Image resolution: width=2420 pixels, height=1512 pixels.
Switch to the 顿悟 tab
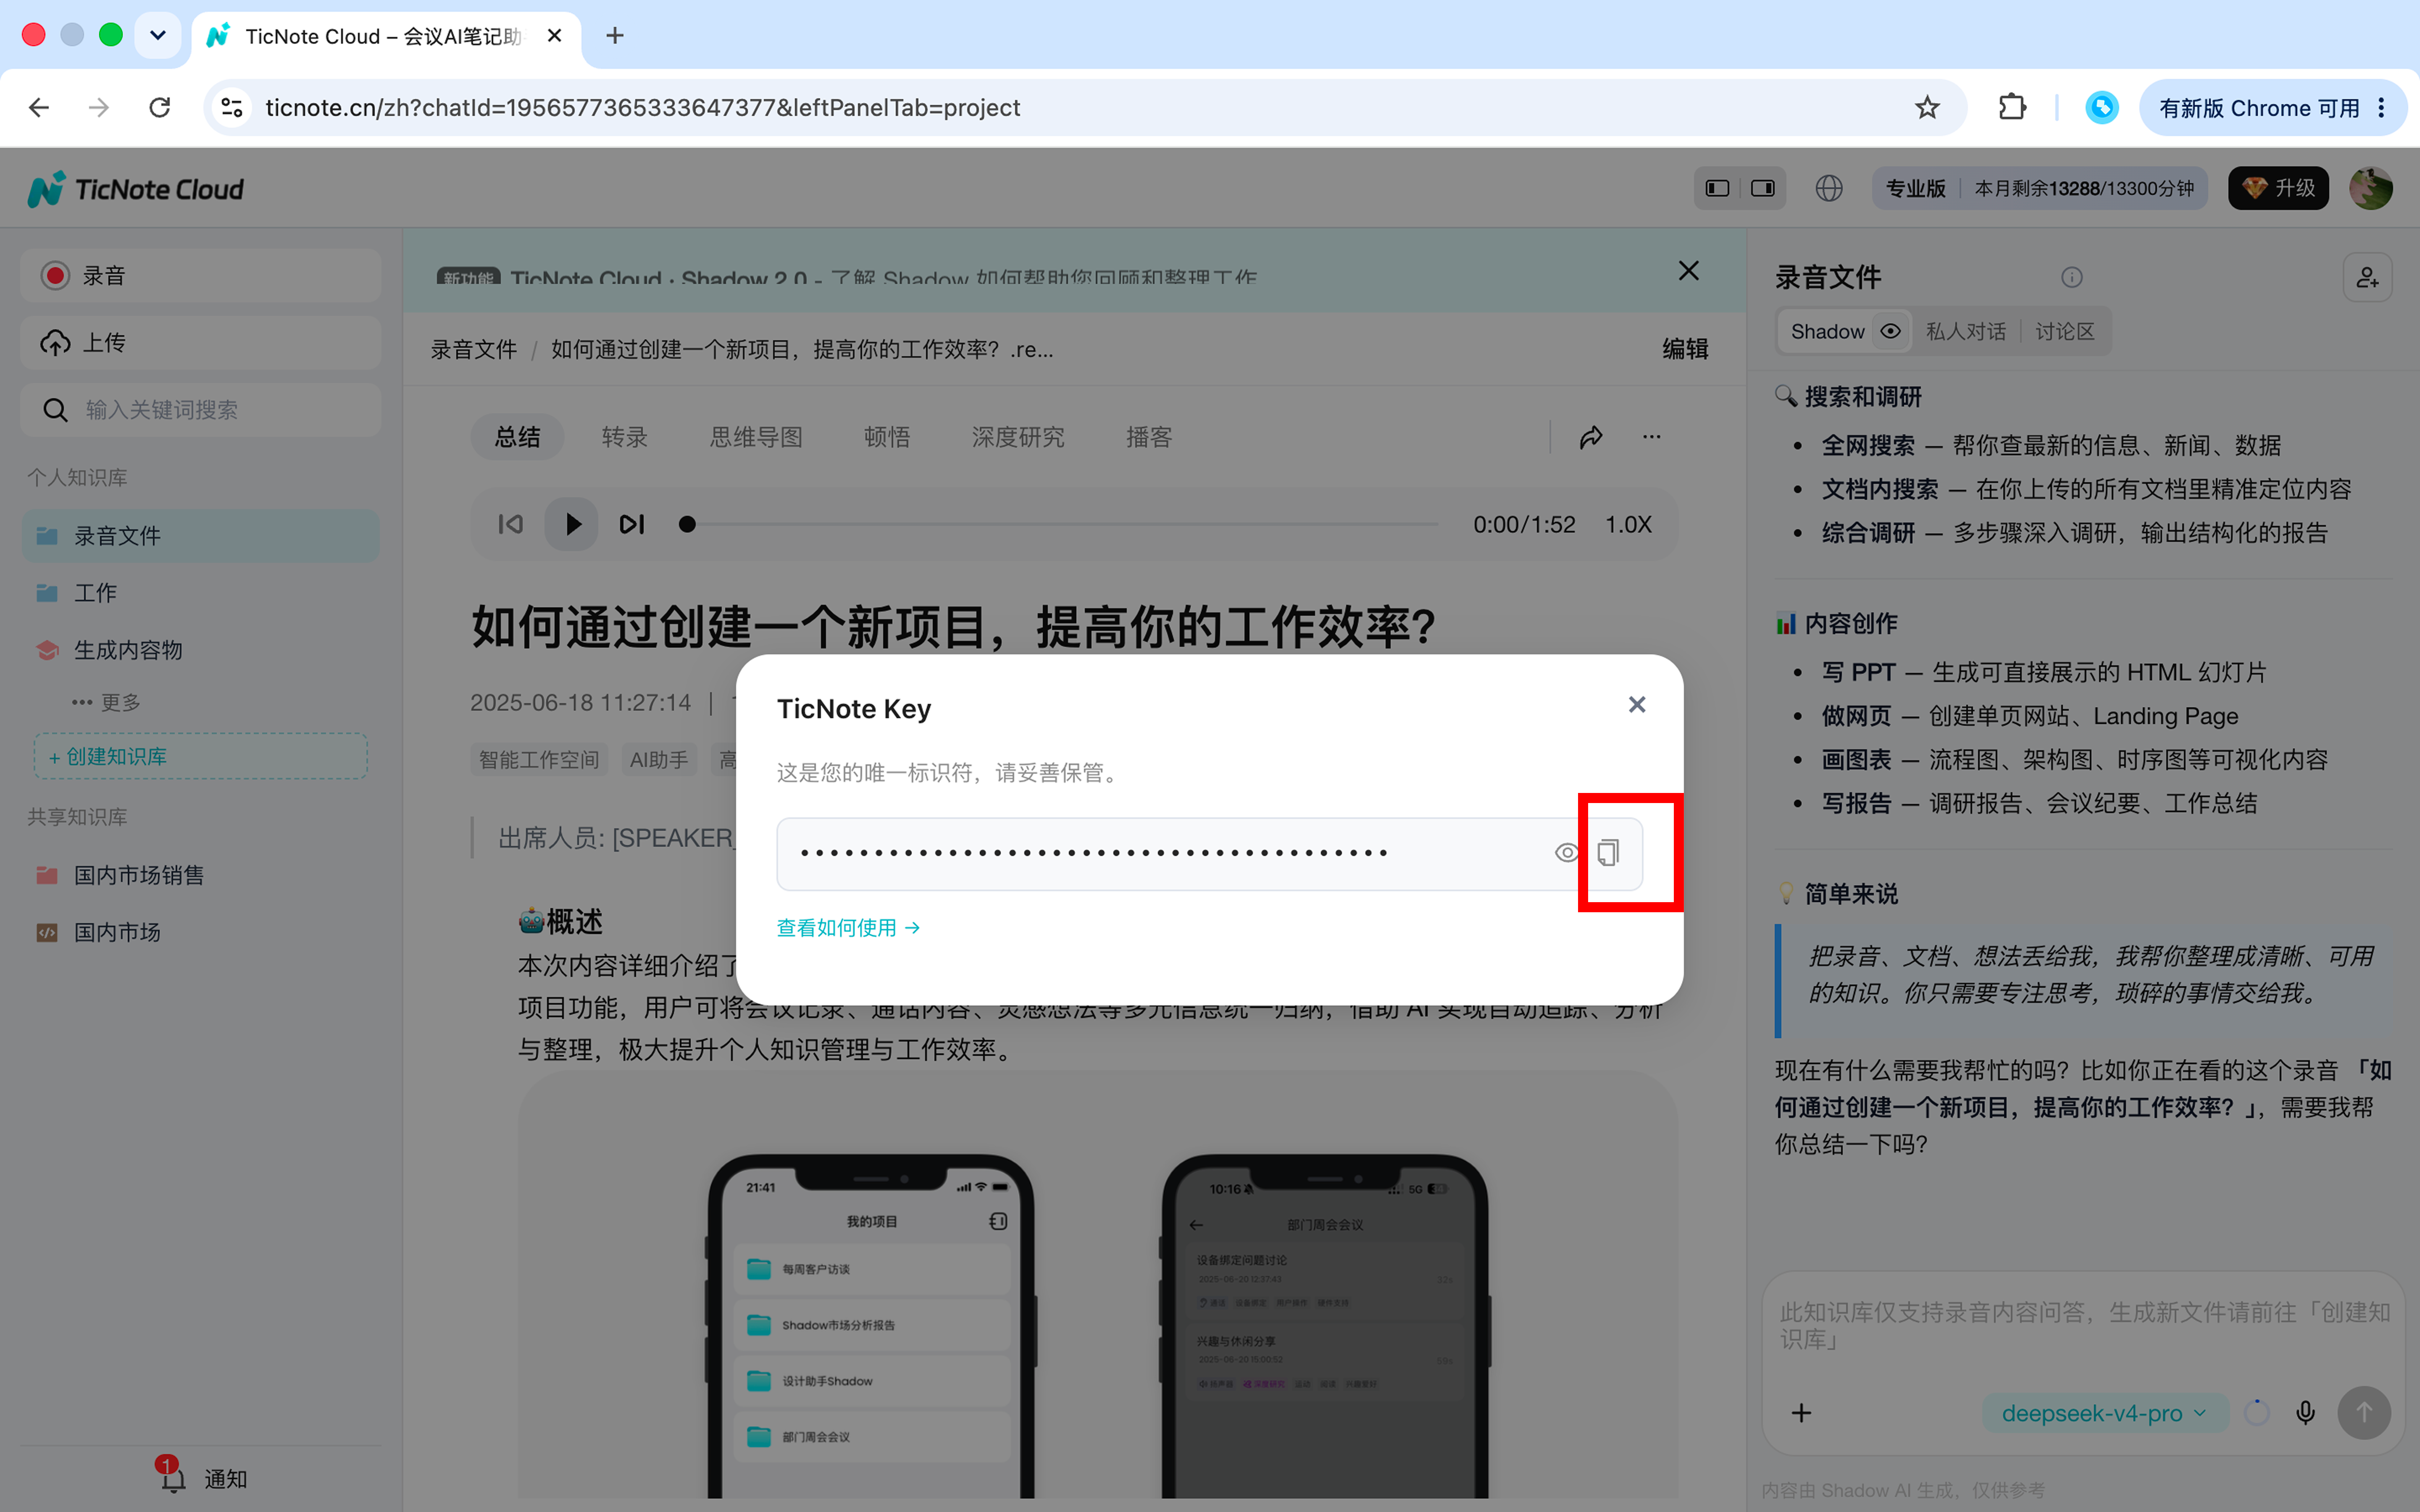[x=887, y=437]
